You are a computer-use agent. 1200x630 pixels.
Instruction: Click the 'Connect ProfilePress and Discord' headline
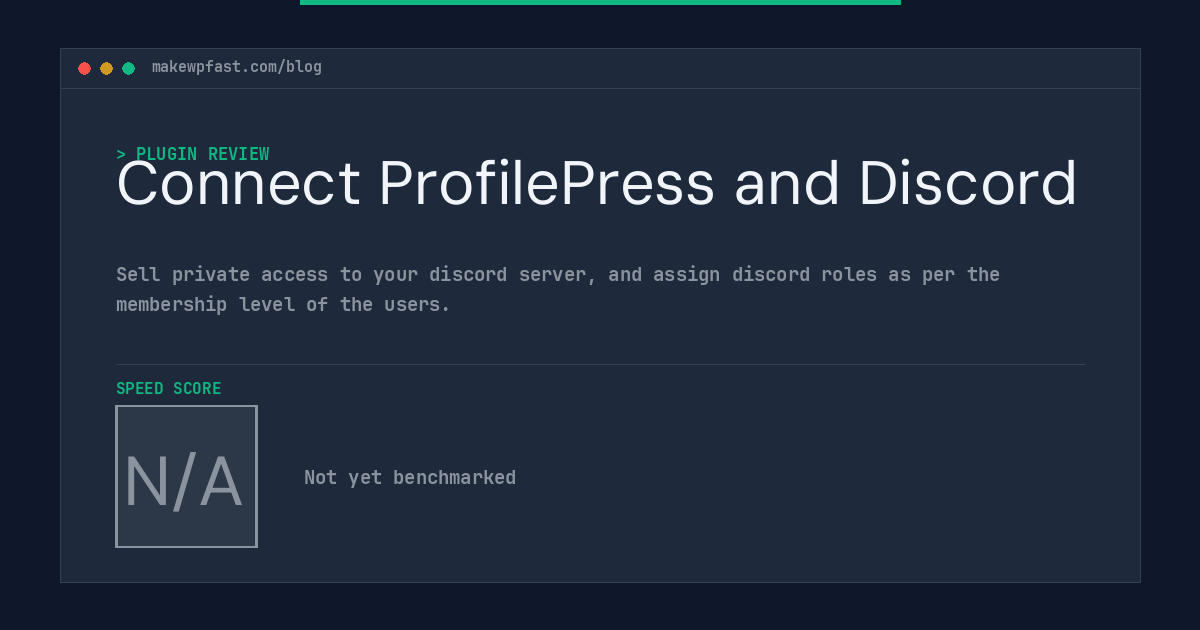click(x=597, y=185)
